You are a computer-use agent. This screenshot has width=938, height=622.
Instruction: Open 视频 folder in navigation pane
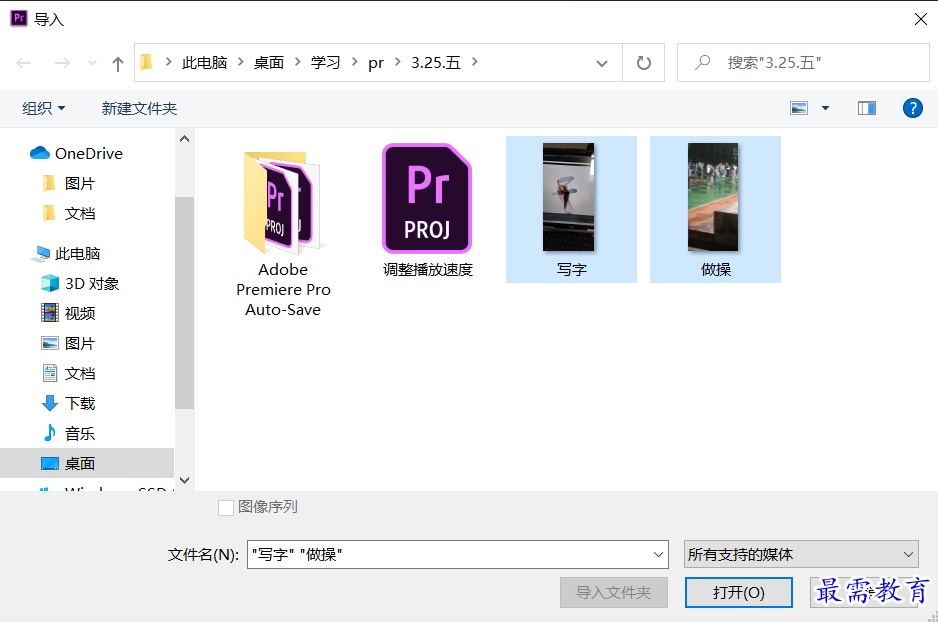tap(68, 313)
